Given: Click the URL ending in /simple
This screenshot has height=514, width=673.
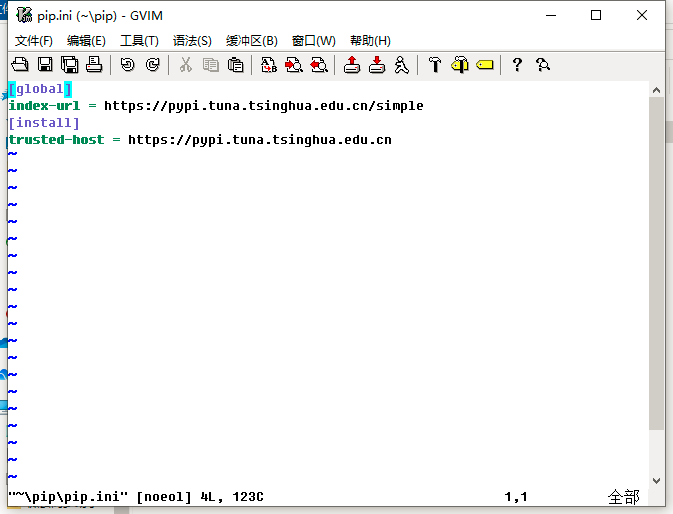Looking at the screenshot, I should pyautogui.click(x=264, y=106).
